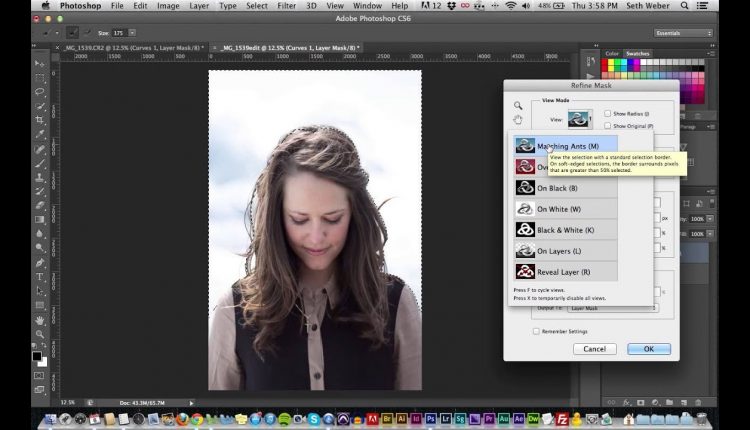This screenshot has height=430, width=750.
Task: Open the Essentials workspace dropdown
Action: [683, 33]
